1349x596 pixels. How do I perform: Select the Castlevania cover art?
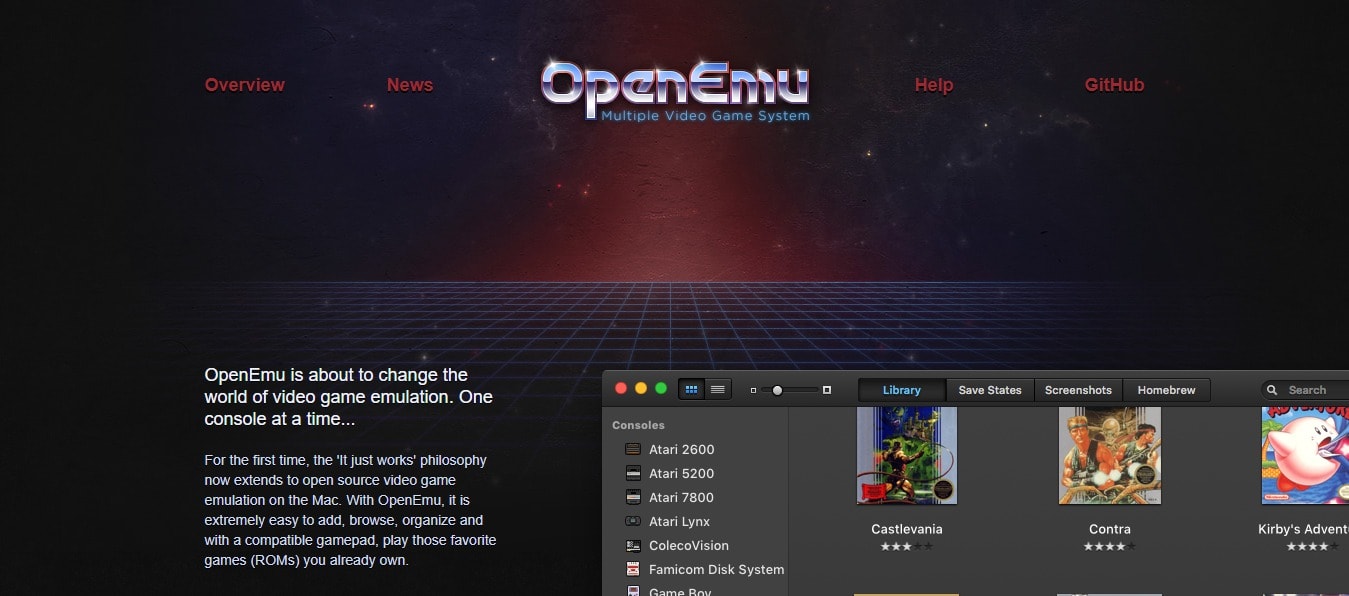pyautogui.click(x=907, y=456)
